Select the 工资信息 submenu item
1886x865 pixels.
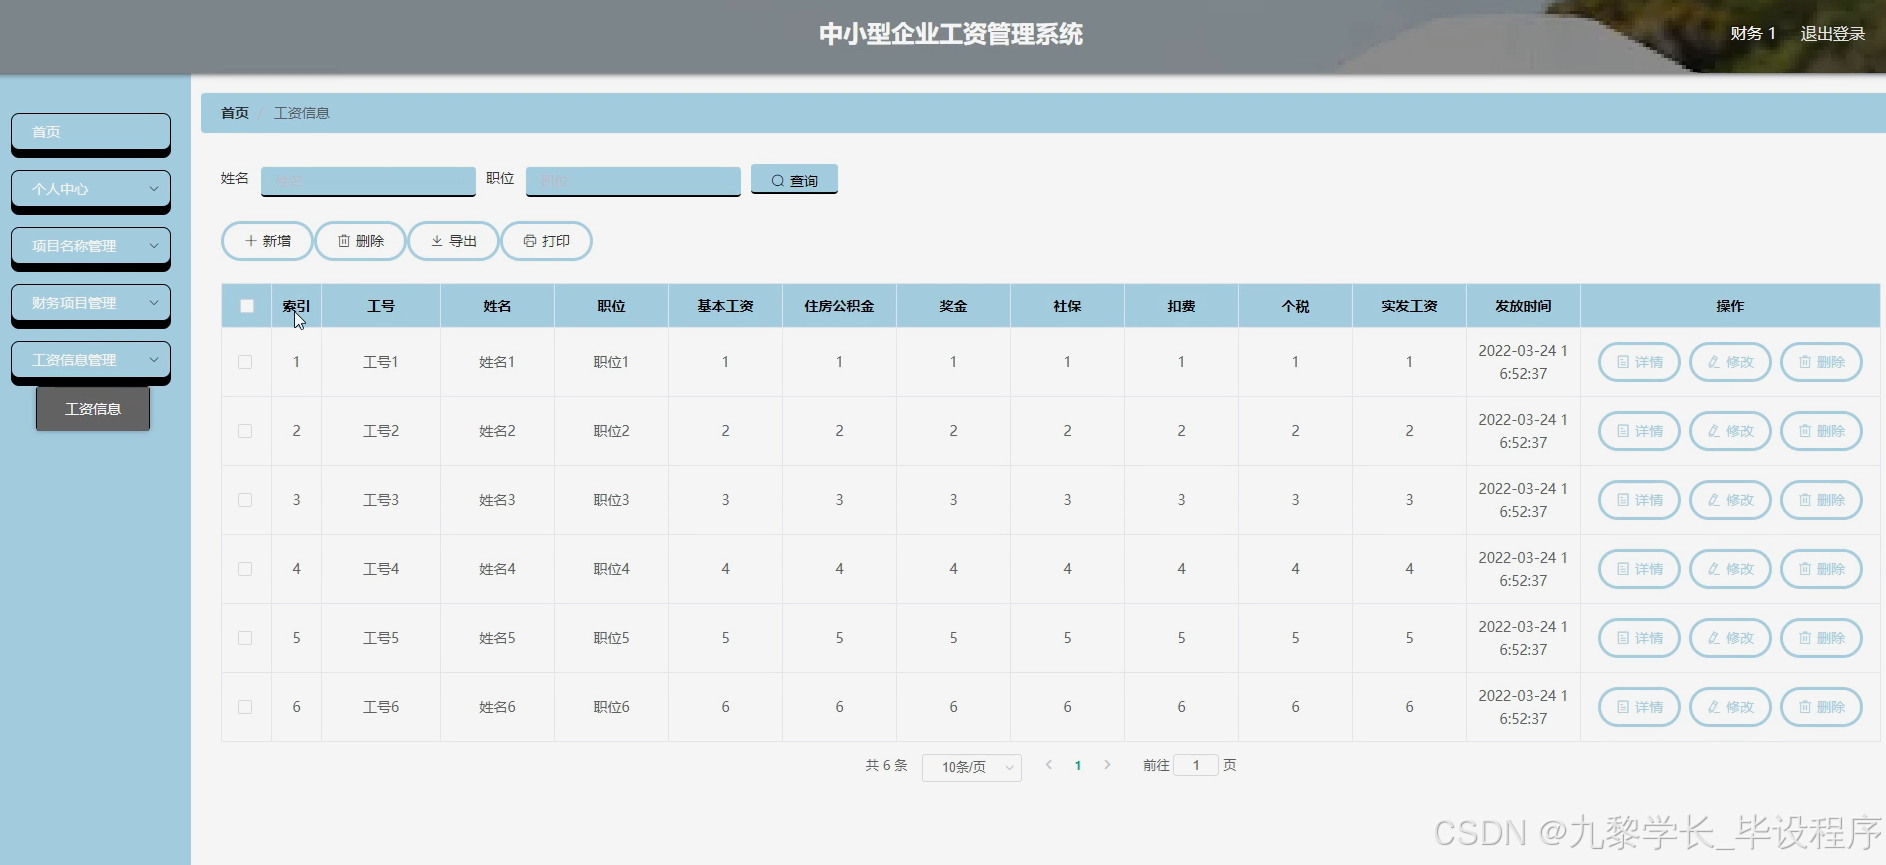[93, 409]
